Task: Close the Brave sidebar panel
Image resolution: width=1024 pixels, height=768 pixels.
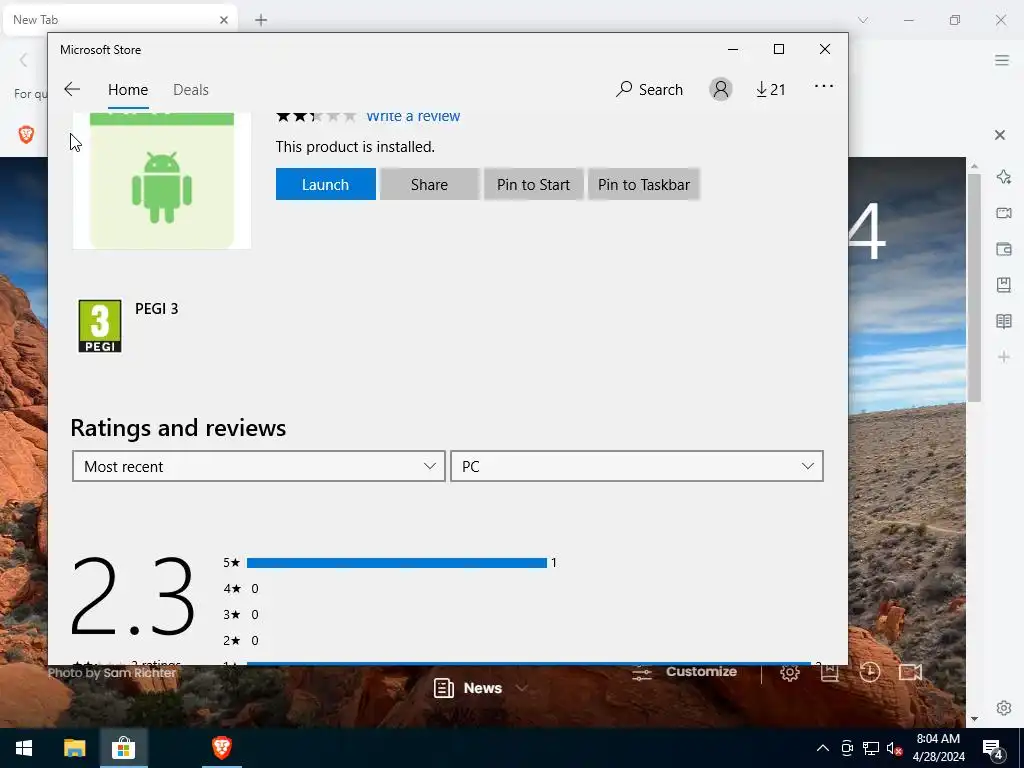Action: pos(1000,135)
